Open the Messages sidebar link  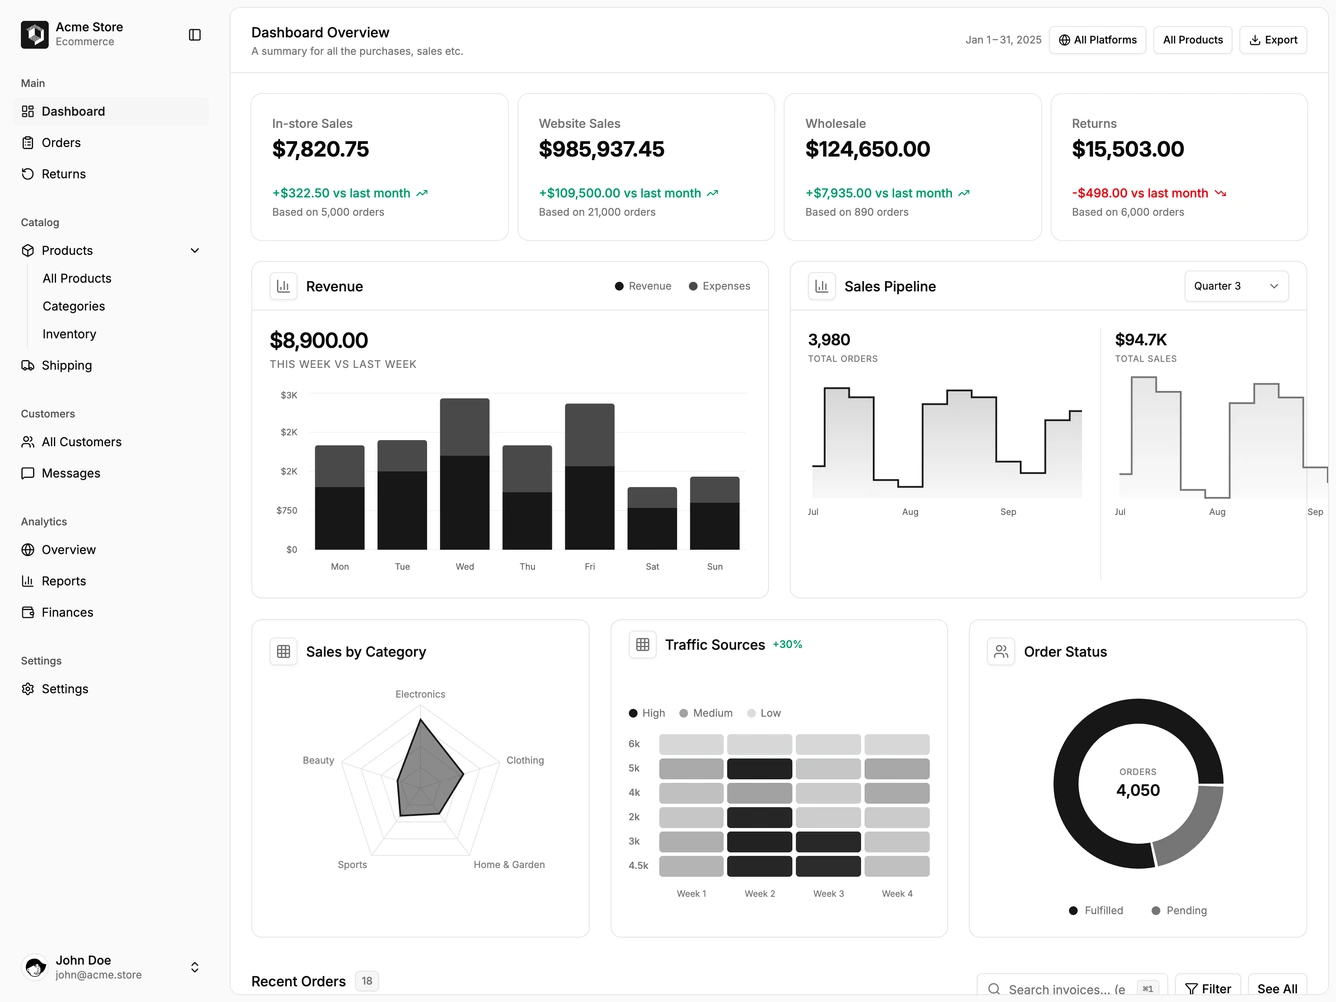click(x=111, y=473)
